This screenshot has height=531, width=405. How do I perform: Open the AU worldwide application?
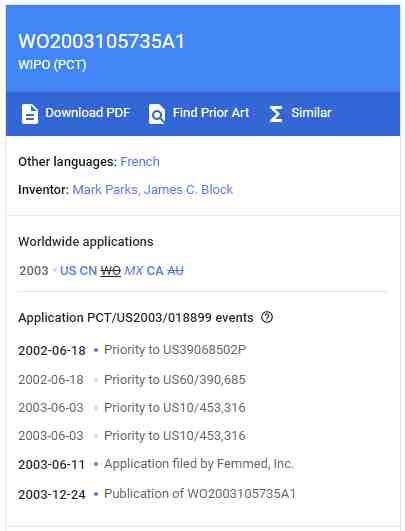coord(175,271)
